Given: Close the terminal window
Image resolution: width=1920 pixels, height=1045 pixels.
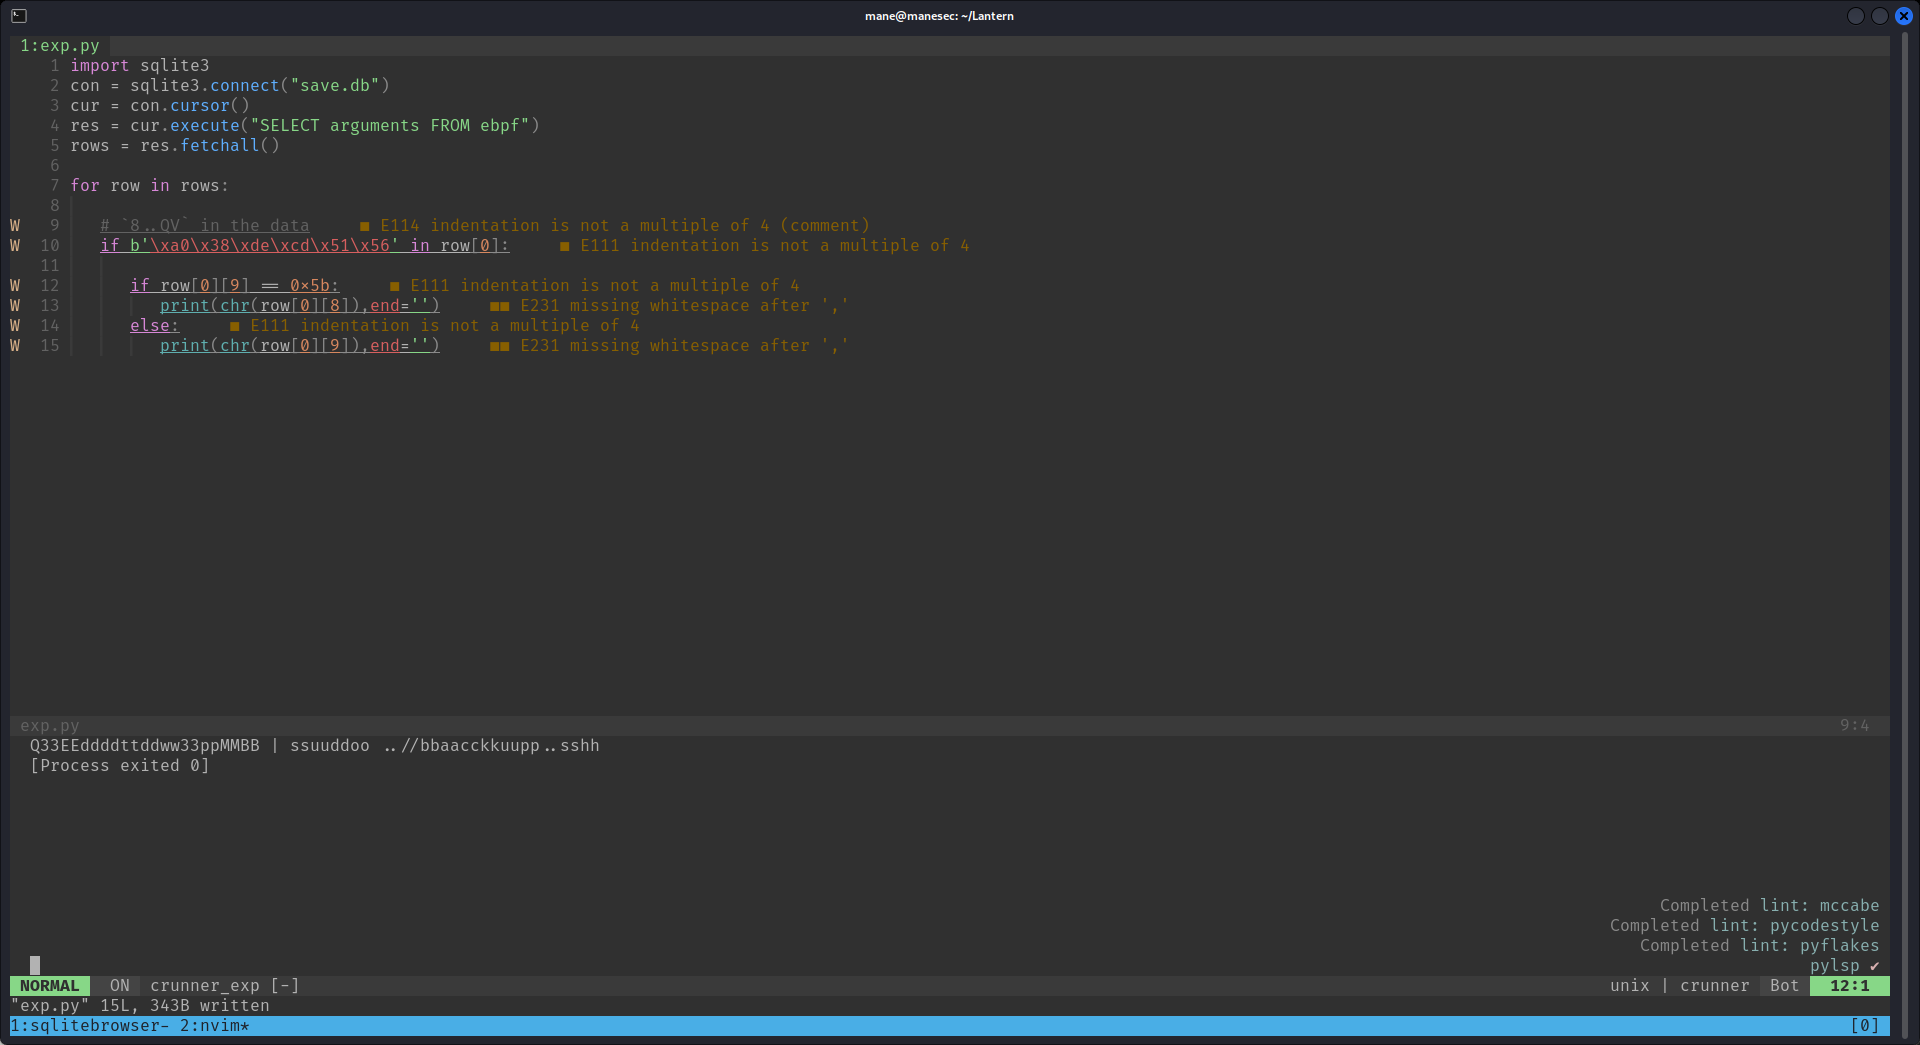Looking at the screenshot, I should pos(1904,16).
